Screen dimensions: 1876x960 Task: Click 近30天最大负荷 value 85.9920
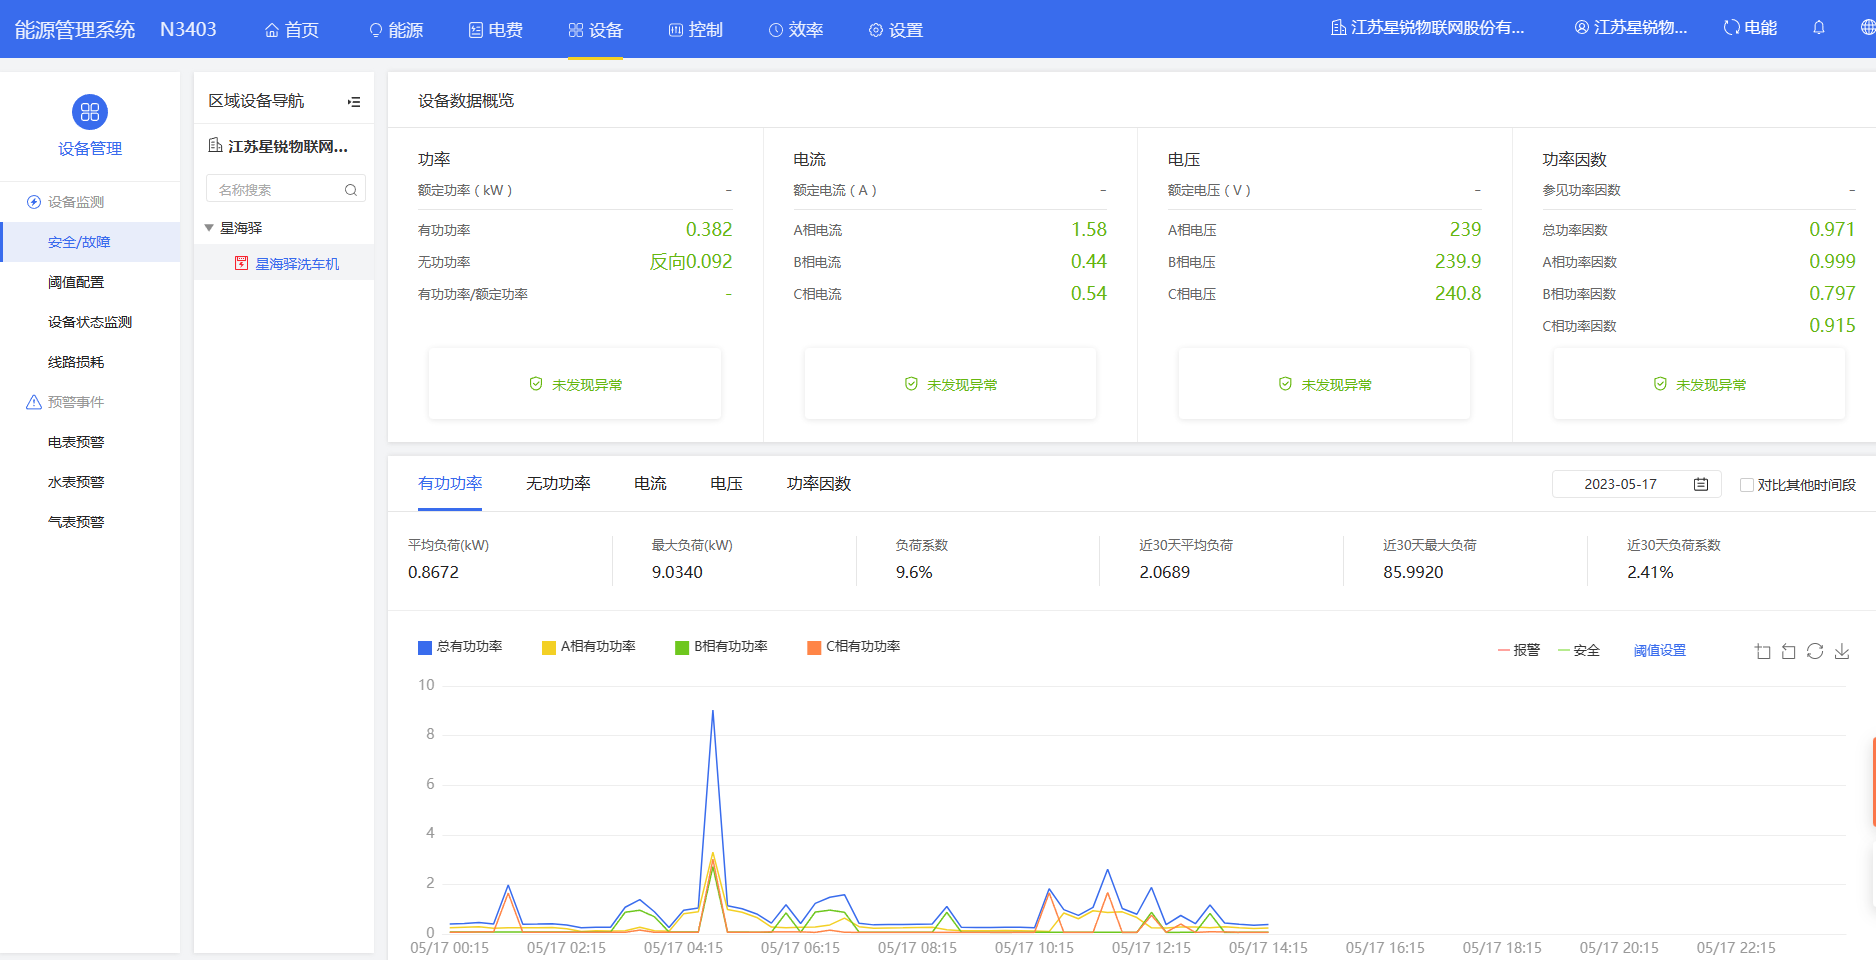[1413, 572]
